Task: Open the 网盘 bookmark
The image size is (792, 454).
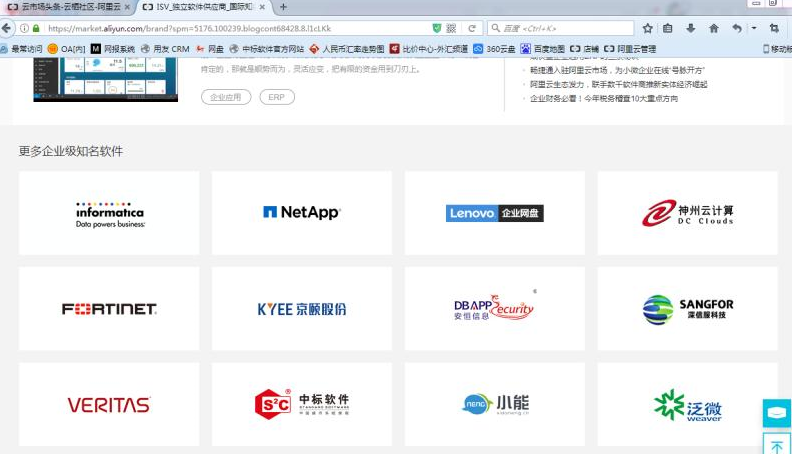Action: pyautogui.click(x=210, y=49)
